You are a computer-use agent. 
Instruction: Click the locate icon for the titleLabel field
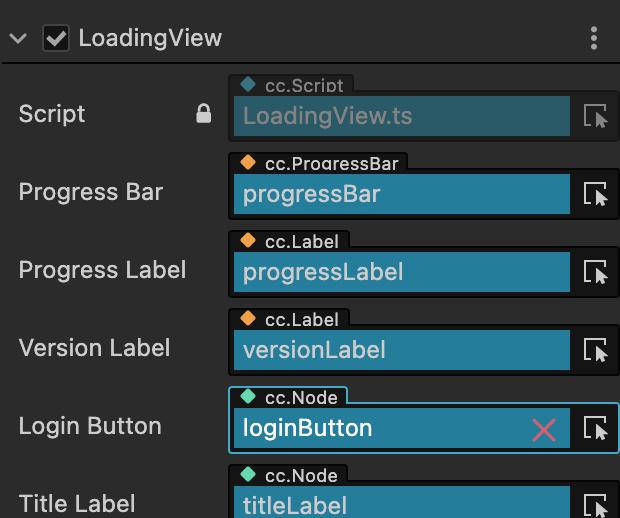tap(596, 505)
